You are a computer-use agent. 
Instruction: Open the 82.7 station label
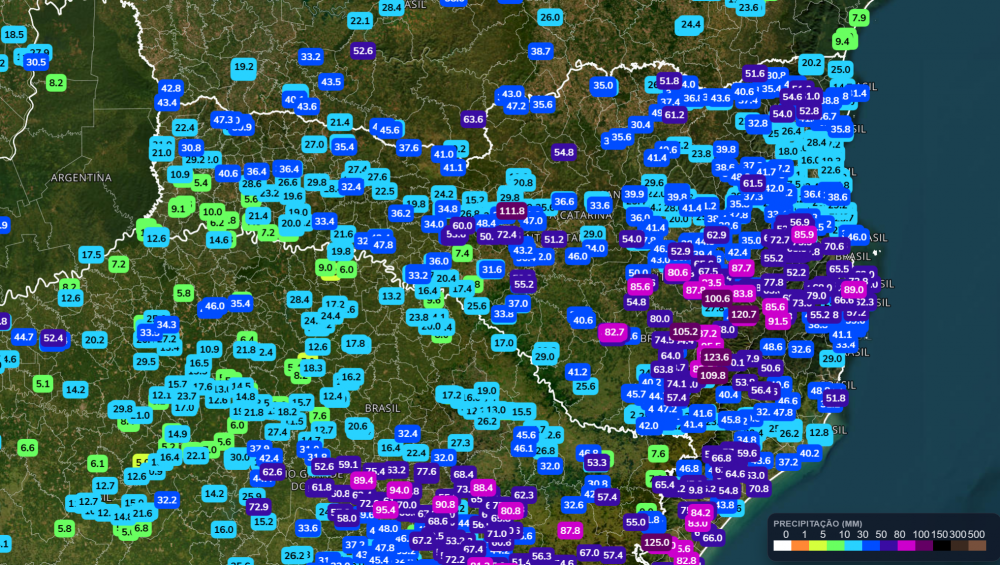click(614, 332)
